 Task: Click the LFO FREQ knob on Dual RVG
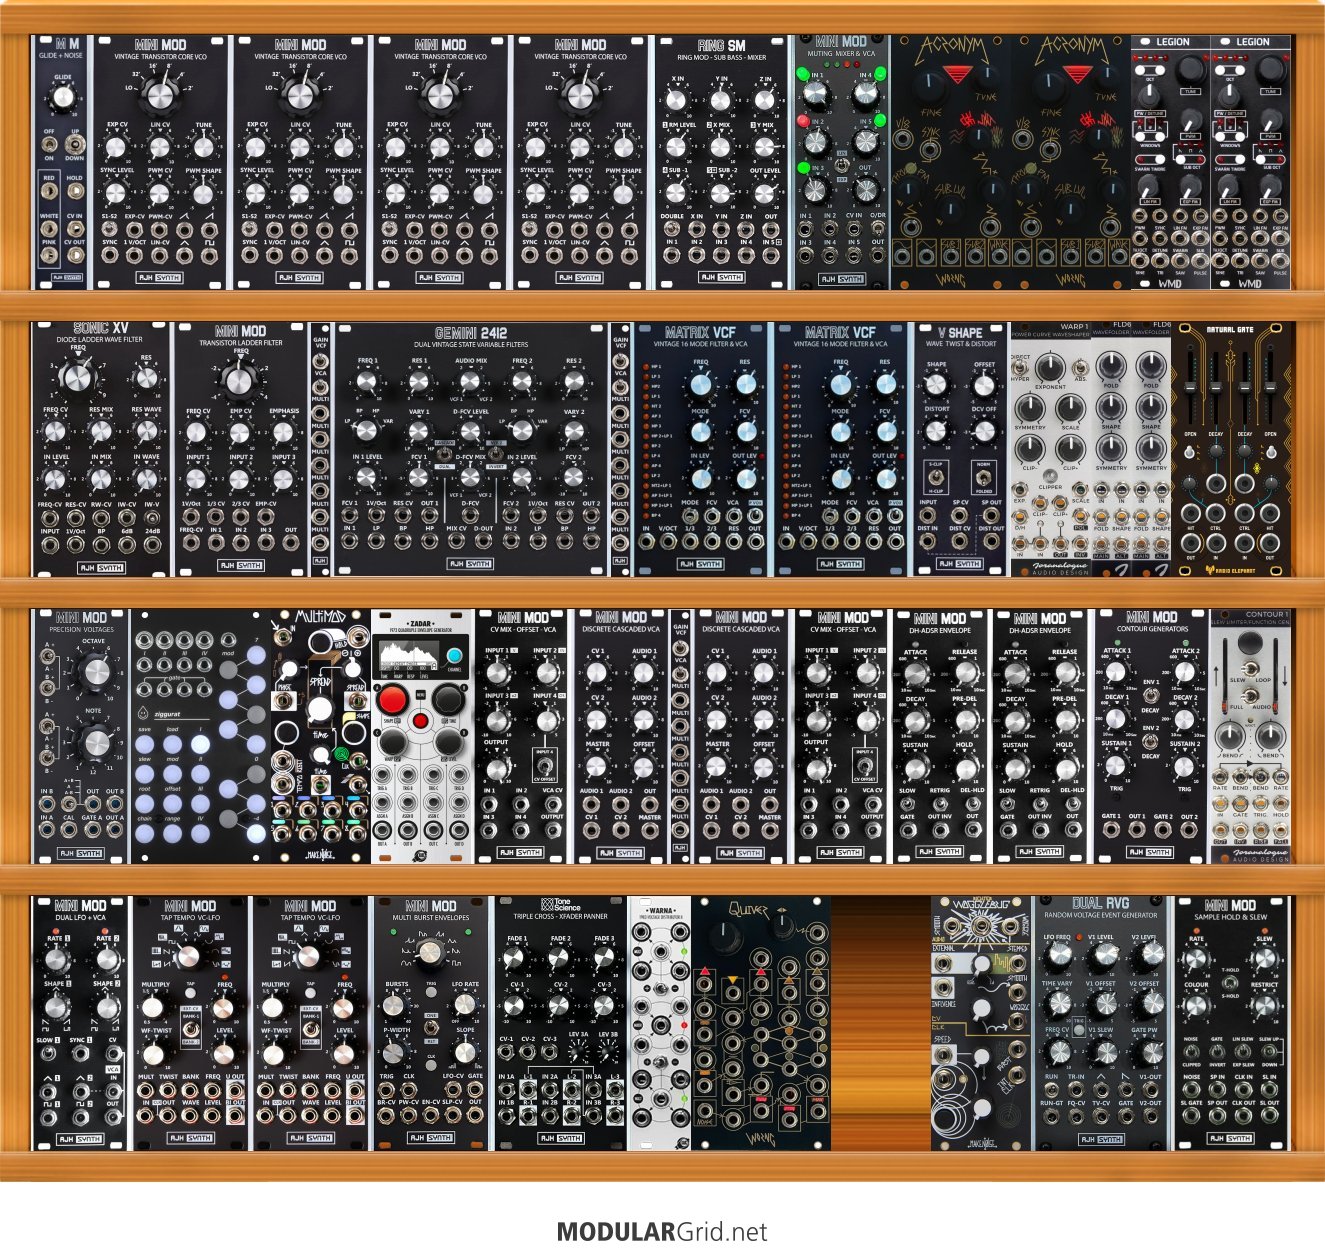coord(1058,956)
